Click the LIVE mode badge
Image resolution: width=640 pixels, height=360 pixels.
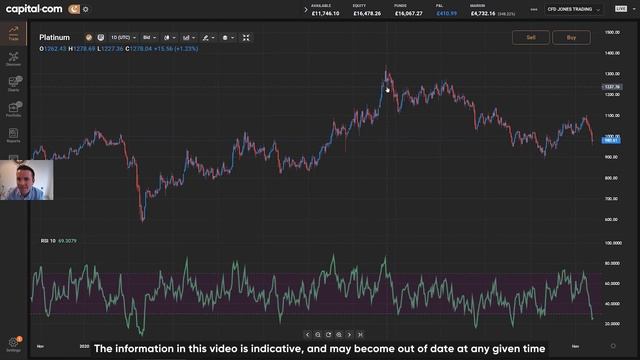[621, 9]
